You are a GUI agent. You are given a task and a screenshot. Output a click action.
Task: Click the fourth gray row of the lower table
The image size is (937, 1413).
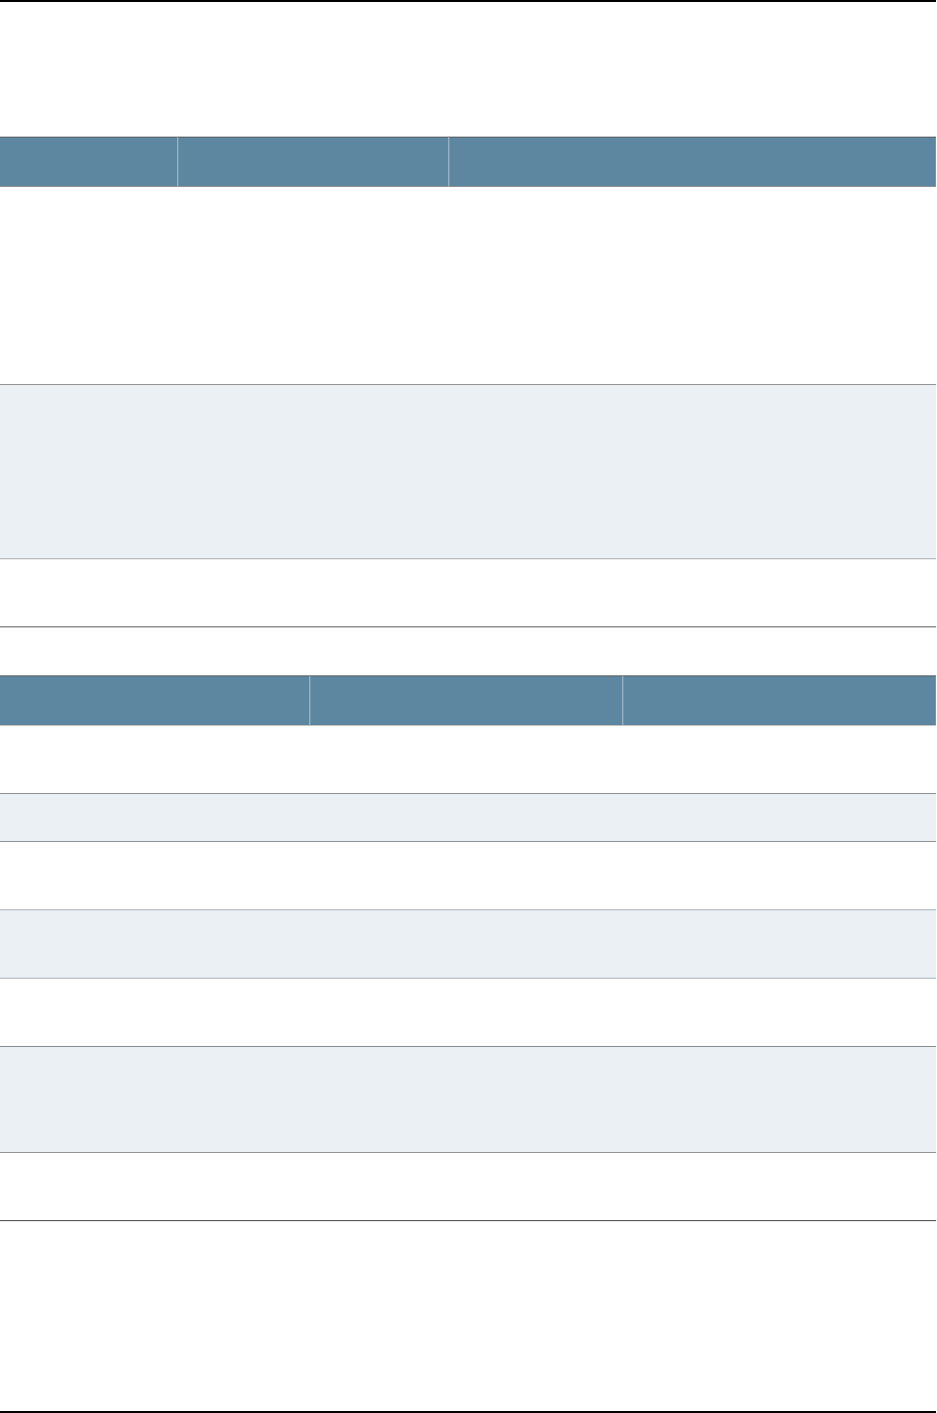coord(468,943)
